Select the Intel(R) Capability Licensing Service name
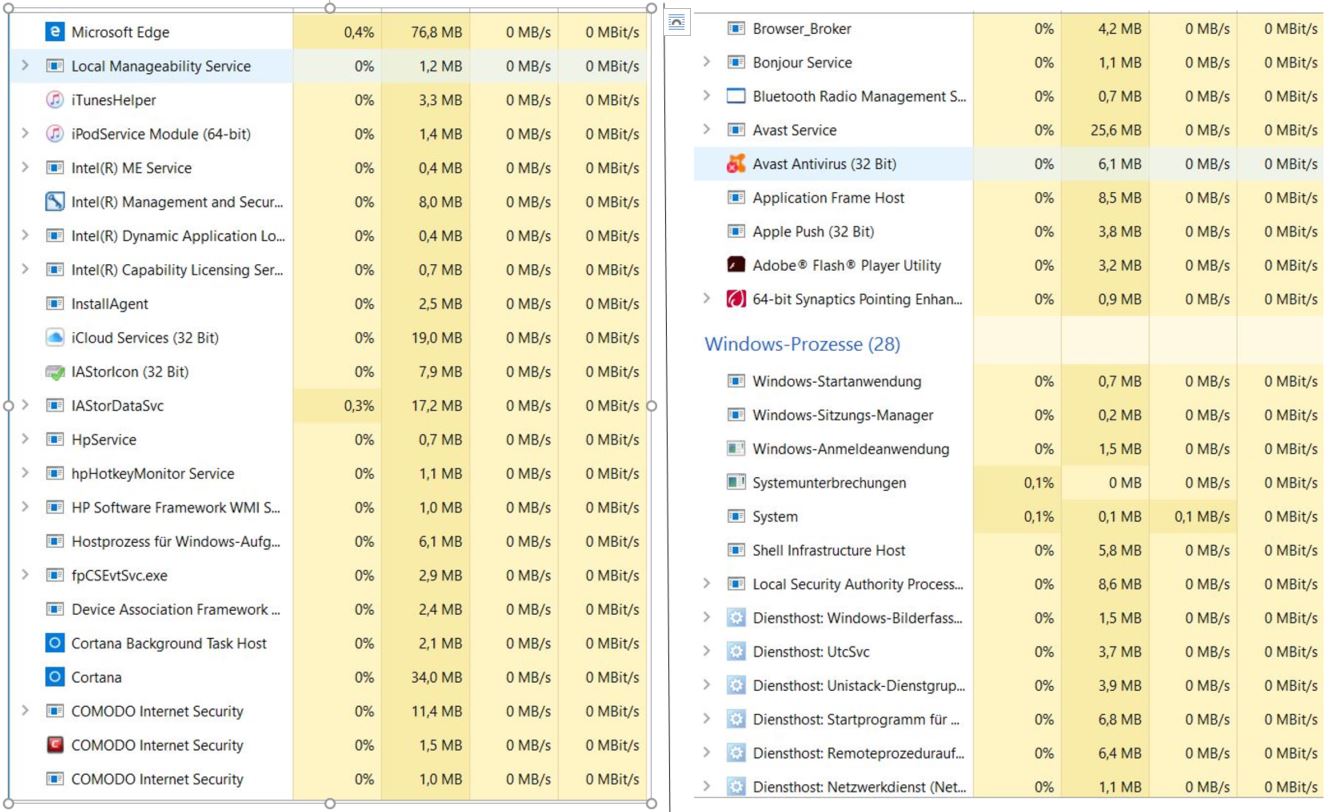This screenshot has height=812, width=1331. [177, 270]
